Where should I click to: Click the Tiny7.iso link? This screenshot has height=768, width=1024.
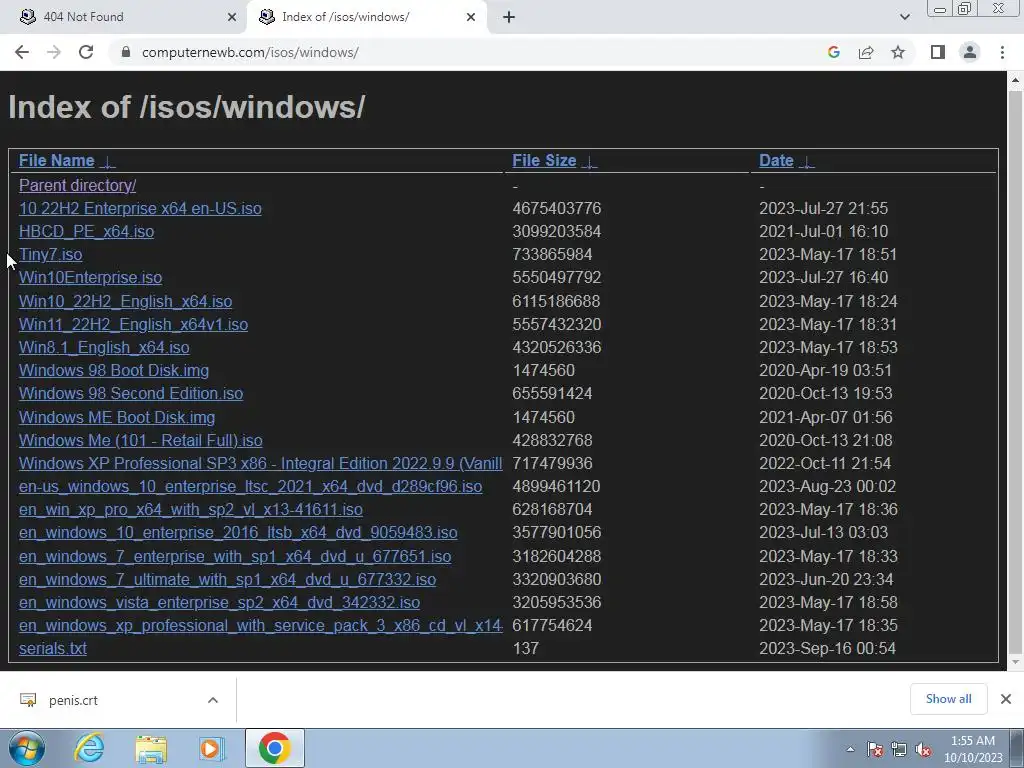pyautogui.click(x=50, y=255)
